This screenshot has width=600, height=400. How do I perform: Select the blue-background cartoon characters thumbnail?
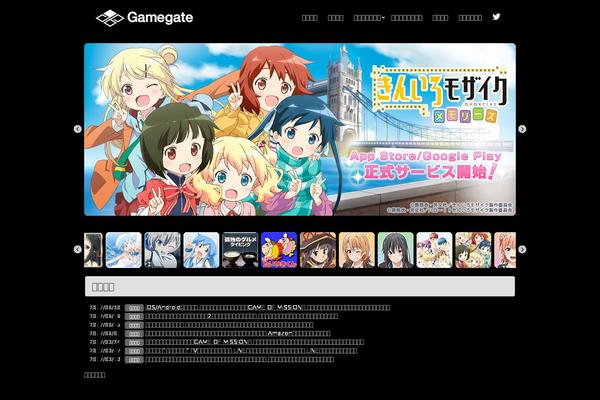(x=279, y=250)
